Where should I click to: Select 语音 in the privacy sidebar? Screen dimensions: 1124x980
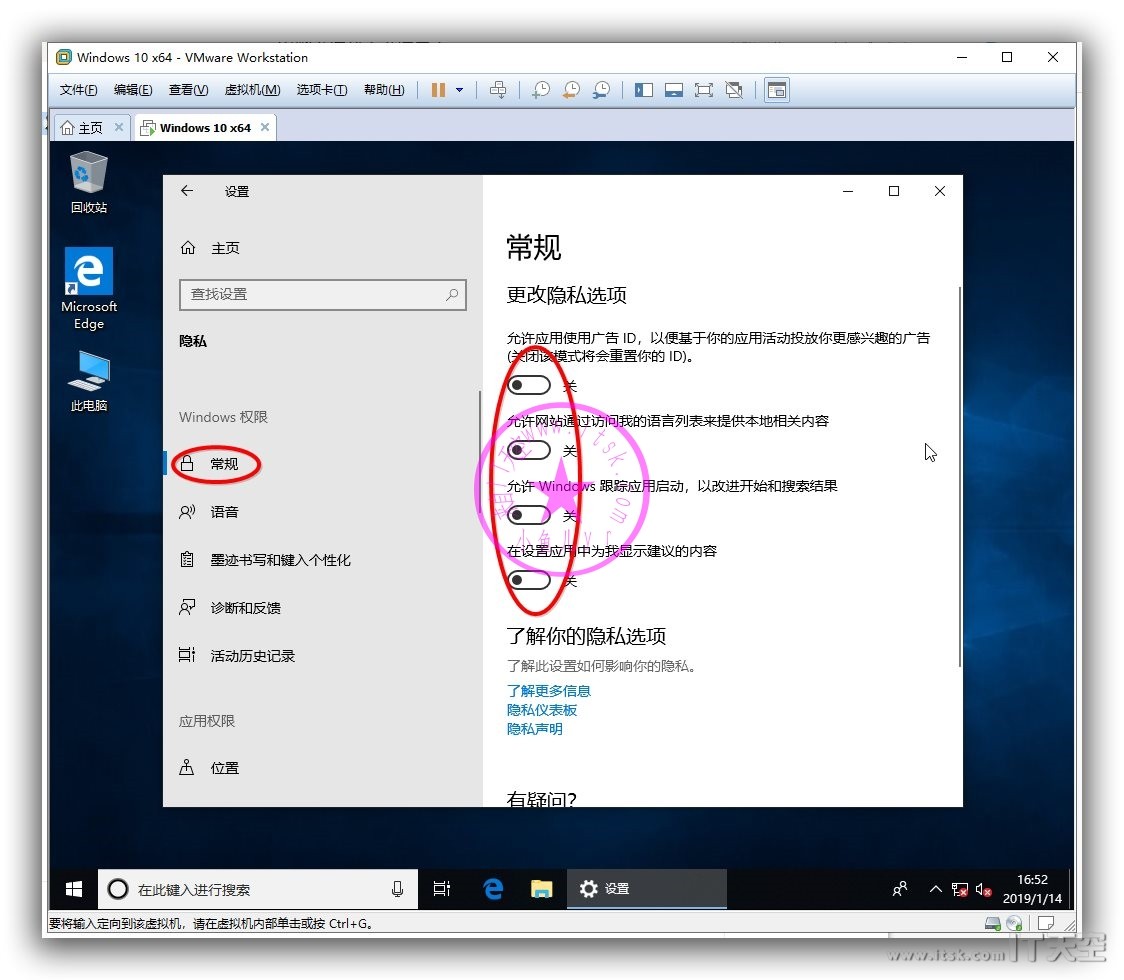pyautogui.click(x=321, y=512)
